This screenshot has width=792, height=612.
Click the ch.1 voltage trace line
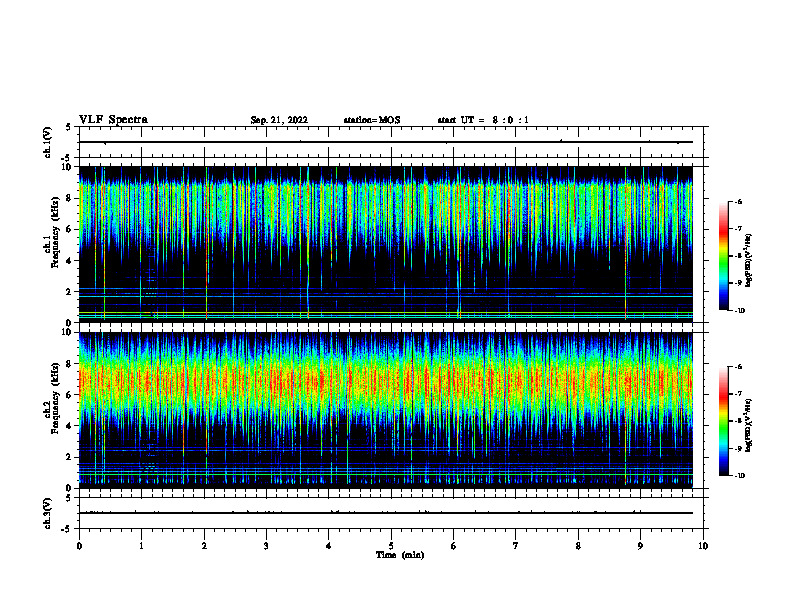(x=386, y=142)
